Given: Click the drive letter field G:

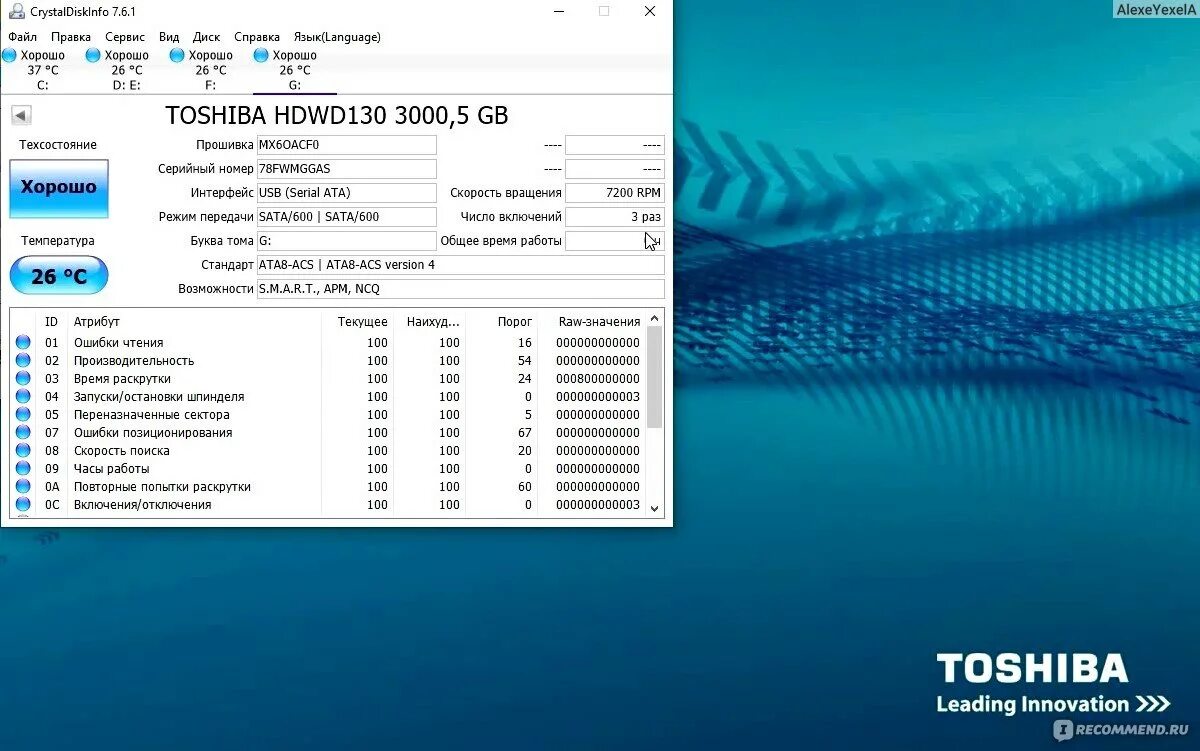Looking at the screenshot, I should tap(346, 241).
